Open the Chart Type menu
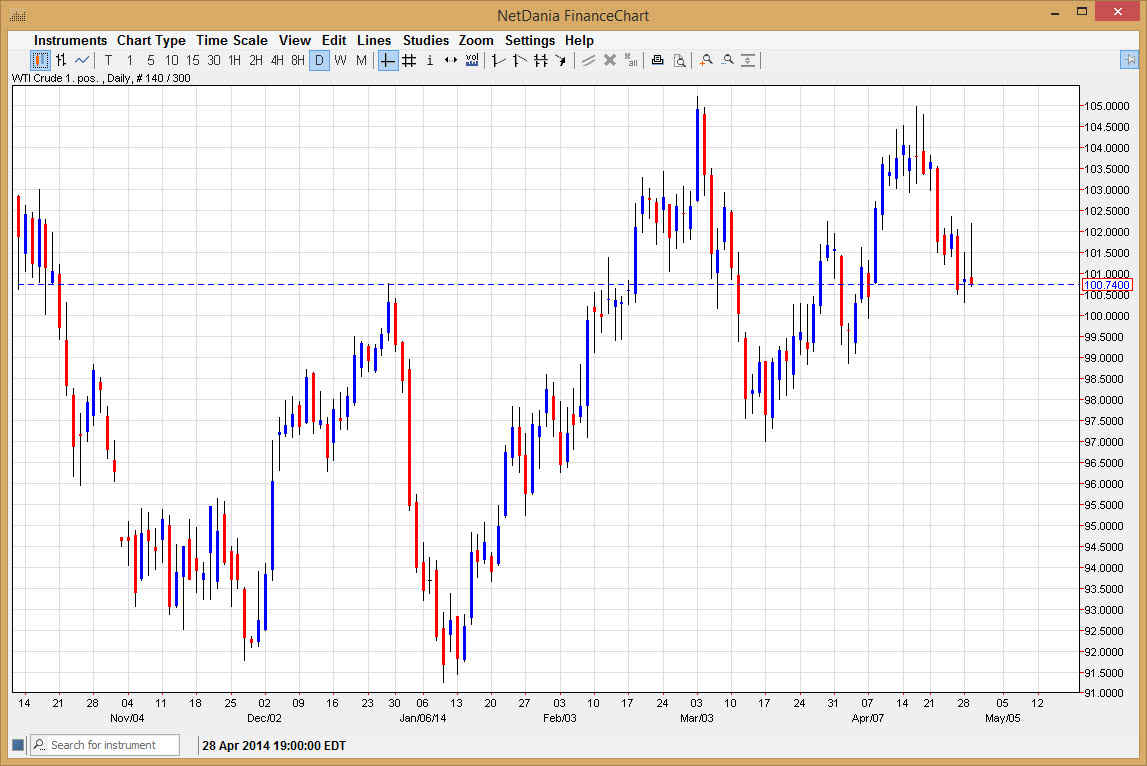The height and width of the screenshot is (766, 1147). pyautogui.click(x=151, y=40)
